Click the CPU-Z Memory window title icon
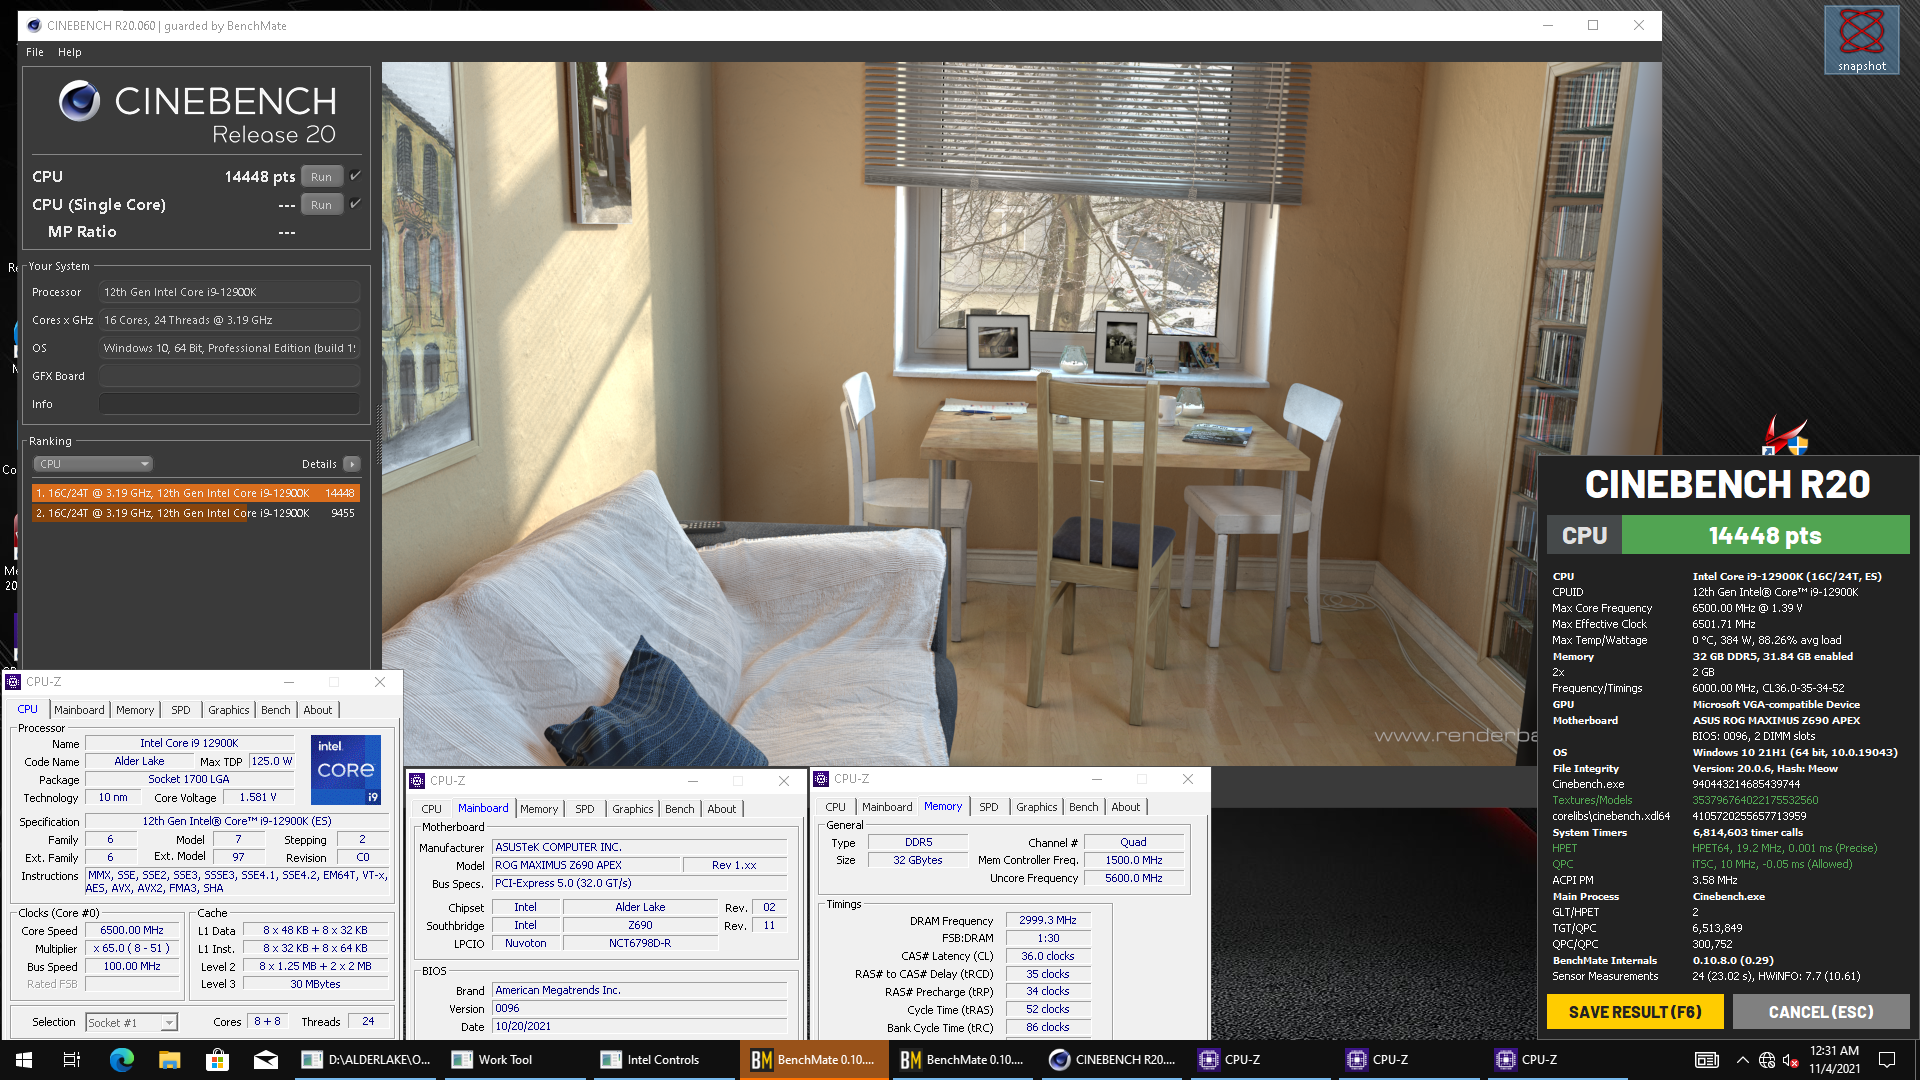This screenshot has height=1080, width=1920. coord(821,779)
